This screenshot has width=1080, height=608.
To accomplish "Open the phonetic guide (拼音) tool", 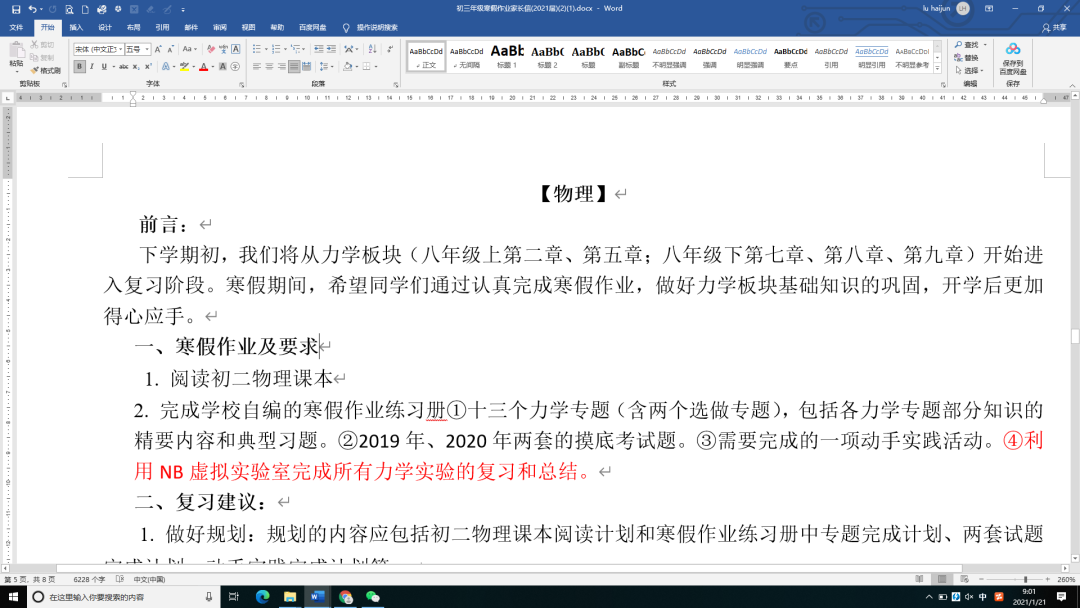I will pos(223,49).
